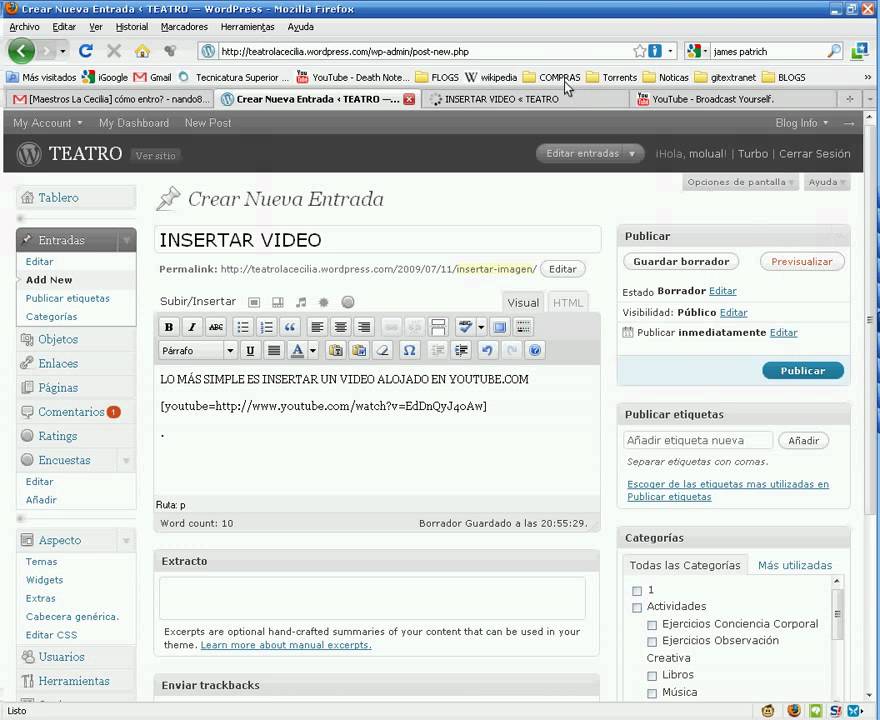The image size is (880, 720).
Task: Insert the More tag
Action: tap(438, 327)
